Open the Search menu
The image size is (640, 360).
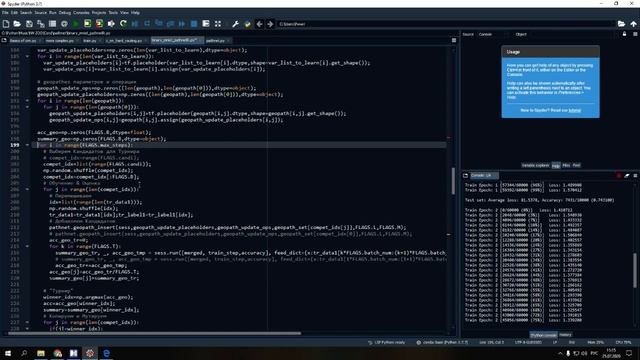click(26, 13)
